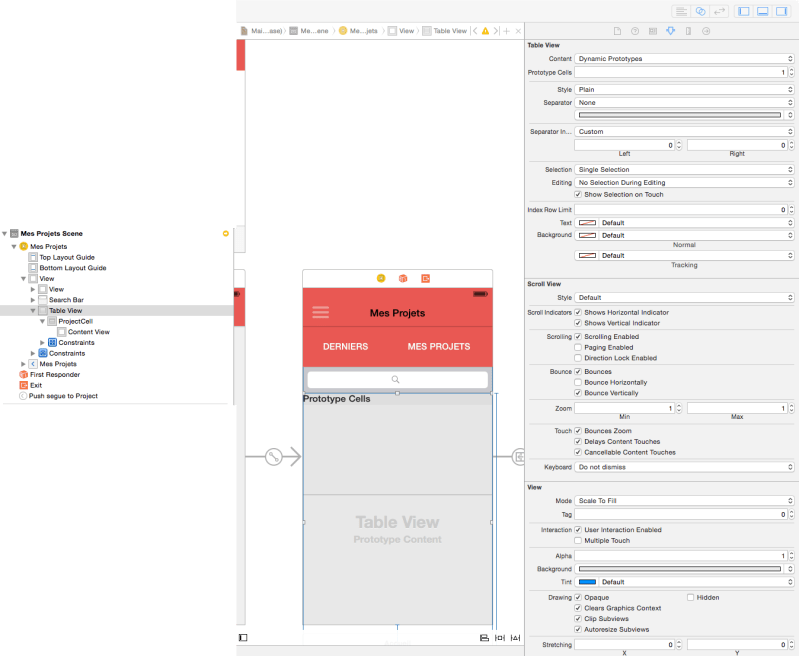Viewport: 799px width, 656px height.
Task: Open Selection dropdown (Single Selection)
Action: coord(684,169)
